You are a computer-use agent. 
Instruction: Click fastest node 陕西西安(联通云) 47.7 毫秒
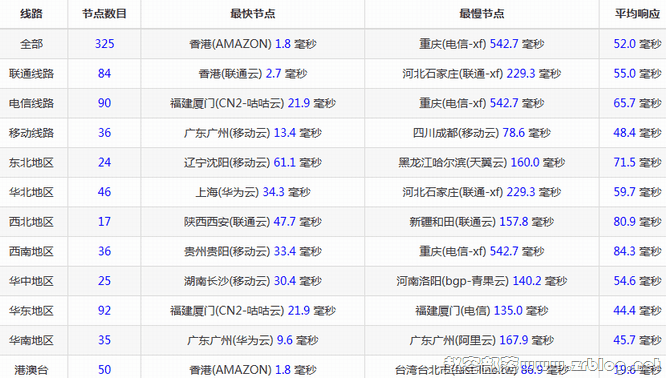tap(253, 222)
